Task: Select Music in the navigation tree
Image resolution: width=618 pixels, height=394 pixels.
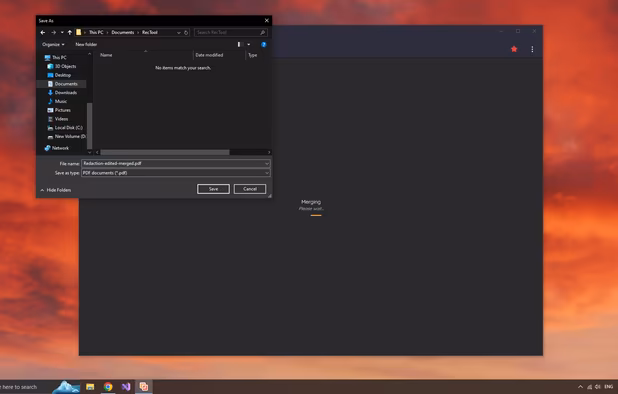Action: (58, 101)
